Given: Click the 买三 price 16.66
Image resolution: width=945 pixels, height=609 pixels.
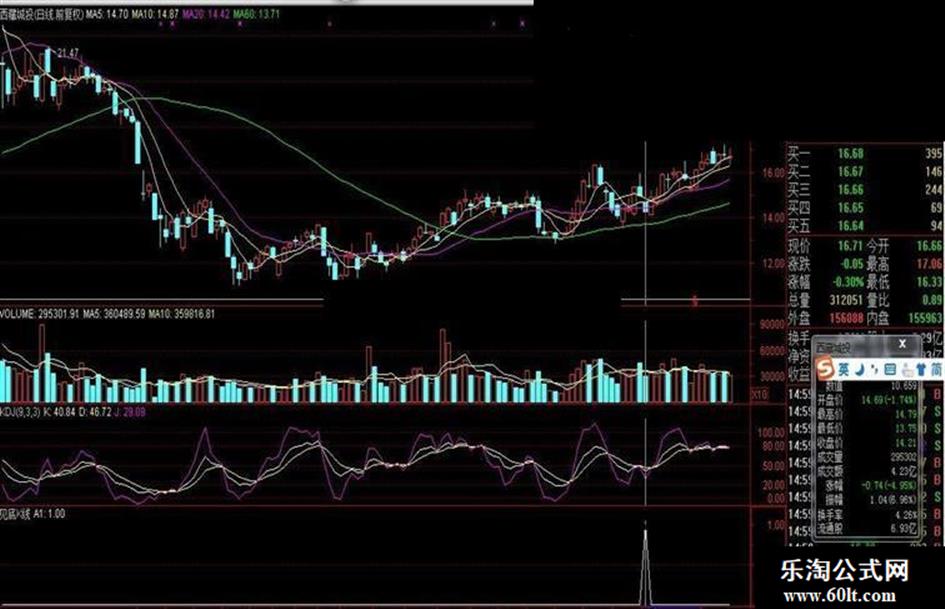Looking at the screenshot, I should point(850,190).
